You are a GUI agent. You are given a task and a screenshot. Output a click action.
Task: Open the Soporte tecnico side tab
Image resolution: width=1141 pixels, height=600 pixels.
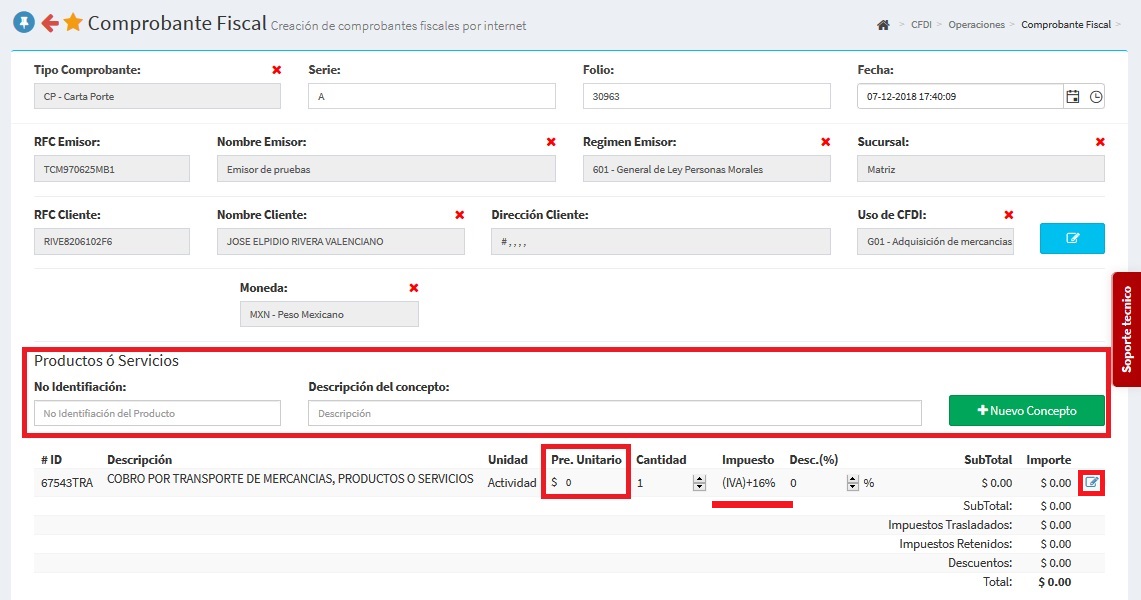[x=1127, y=329]
